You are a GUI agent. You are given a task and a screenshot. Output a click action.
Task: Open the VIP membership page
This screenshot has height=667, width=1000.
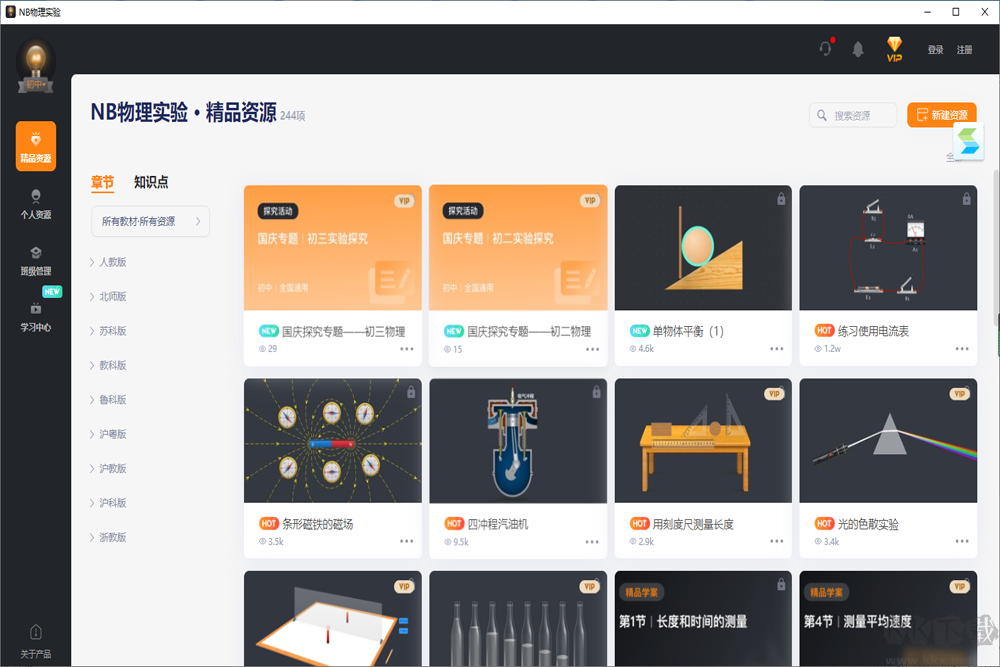point(893,48)
